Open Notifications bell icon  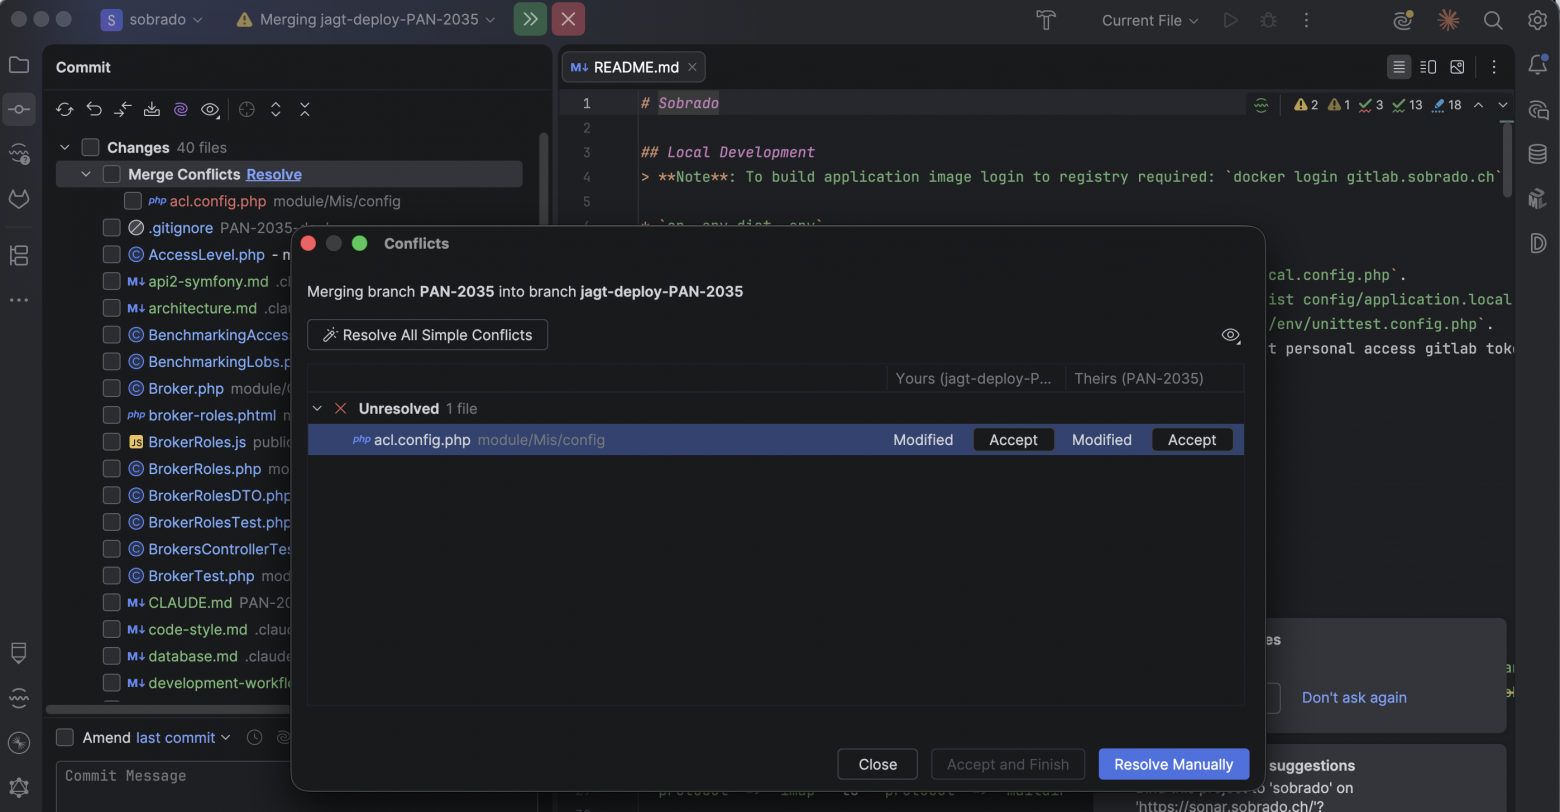1538,66
